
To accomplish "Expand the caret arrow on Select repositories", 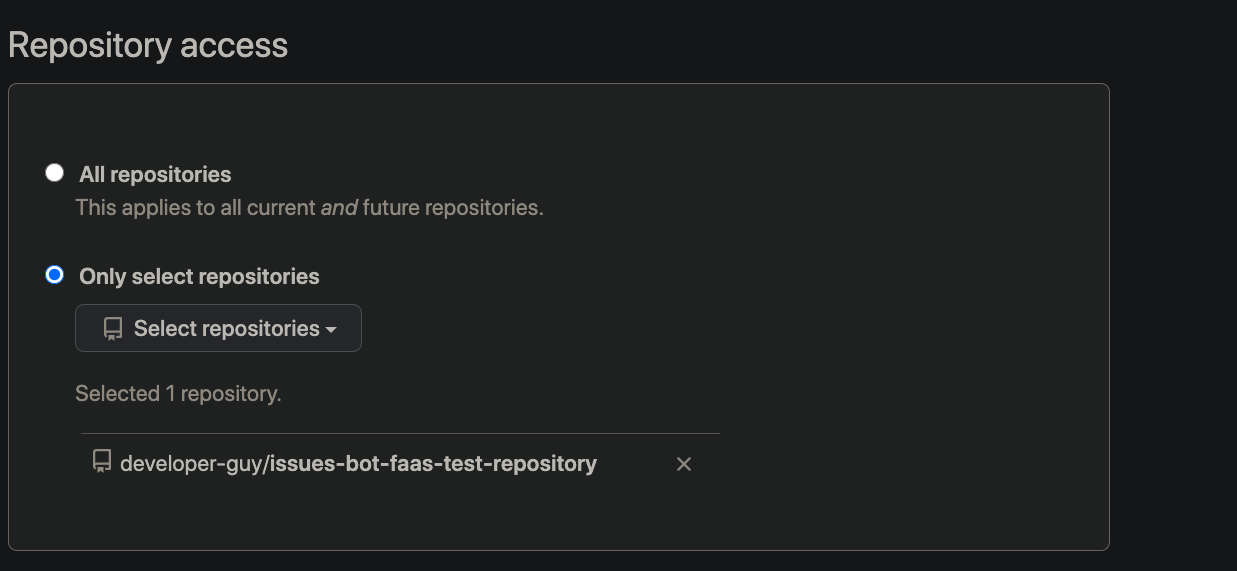I will pyautogui.click(x=331, y=329).
